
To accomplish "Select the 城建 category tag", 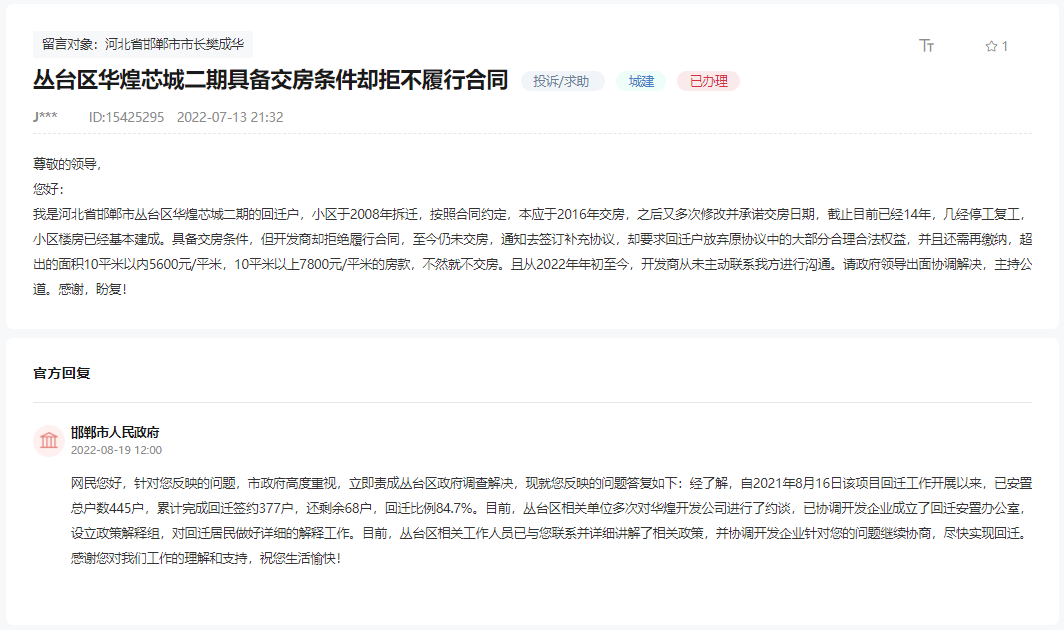I will click(x=641, y=81).
